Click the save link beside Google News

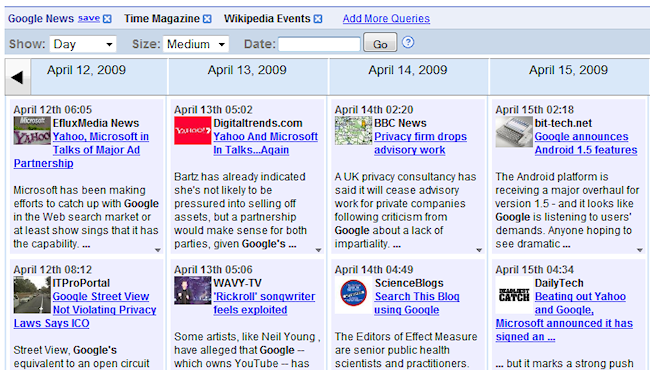89,18
